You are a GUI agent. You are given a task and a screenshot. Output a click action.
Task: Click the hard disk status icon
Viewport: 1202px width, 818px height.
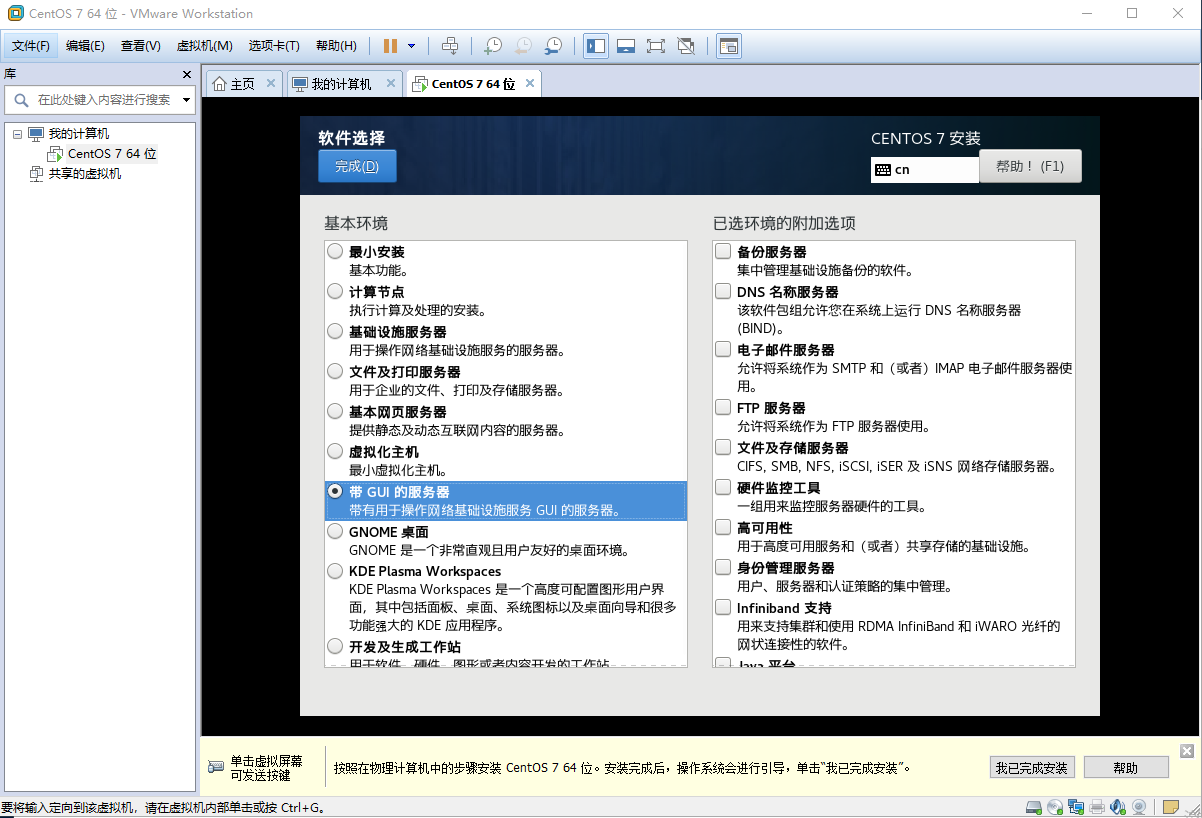(1035, 807)
